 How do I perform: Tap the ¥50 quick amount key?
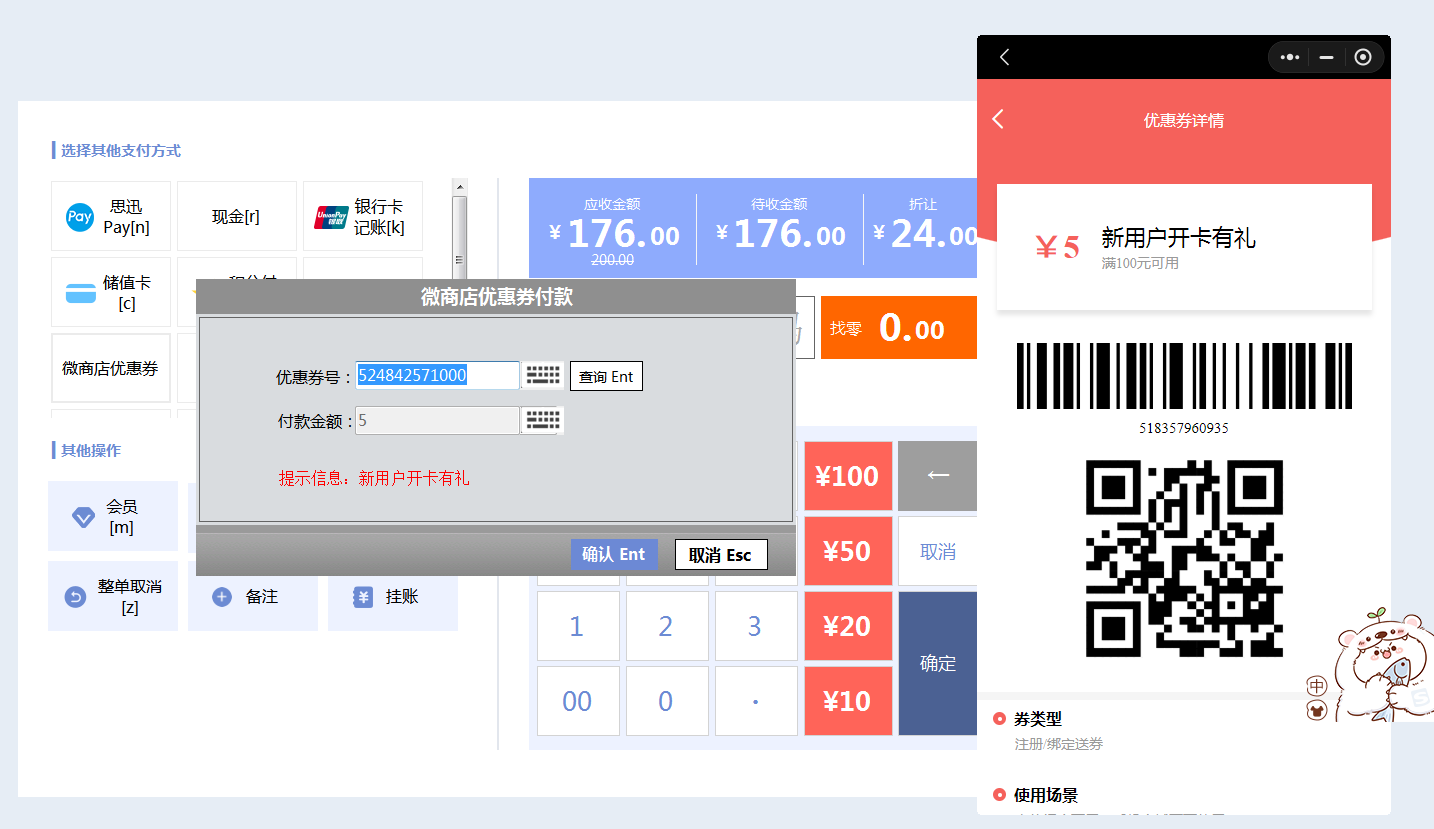pos(848,551)
